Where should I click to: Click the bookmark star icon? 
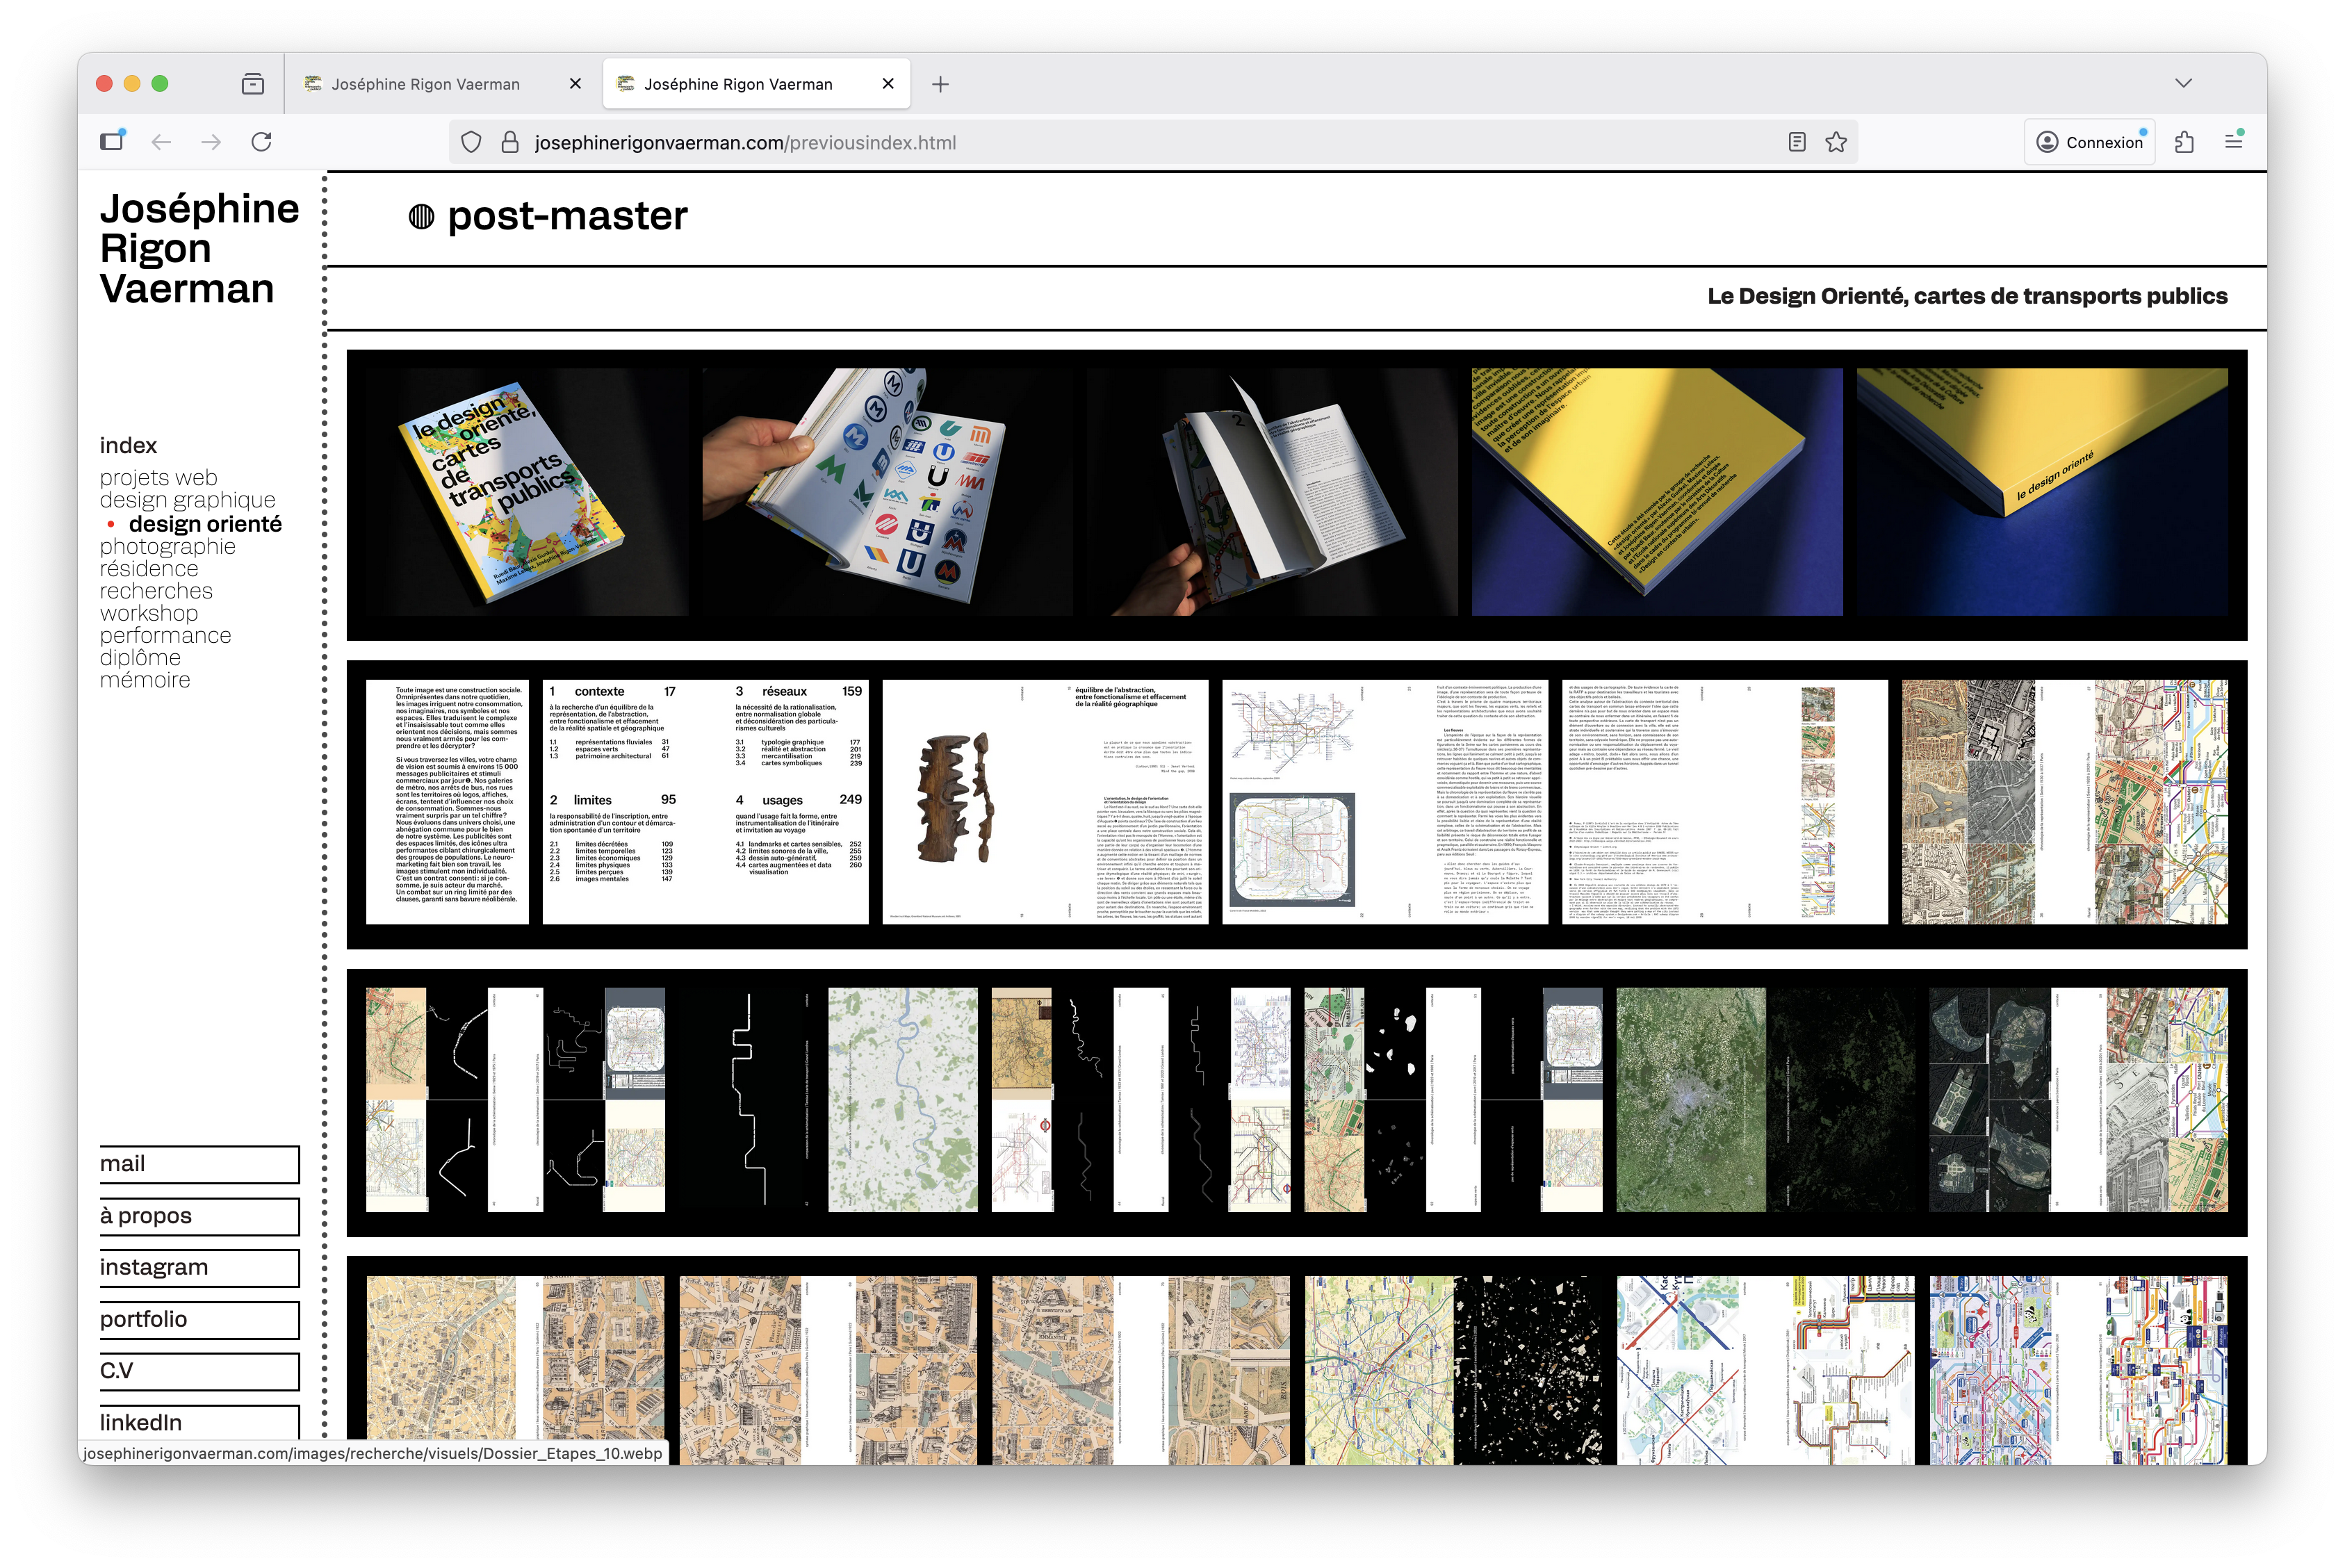1836,142
